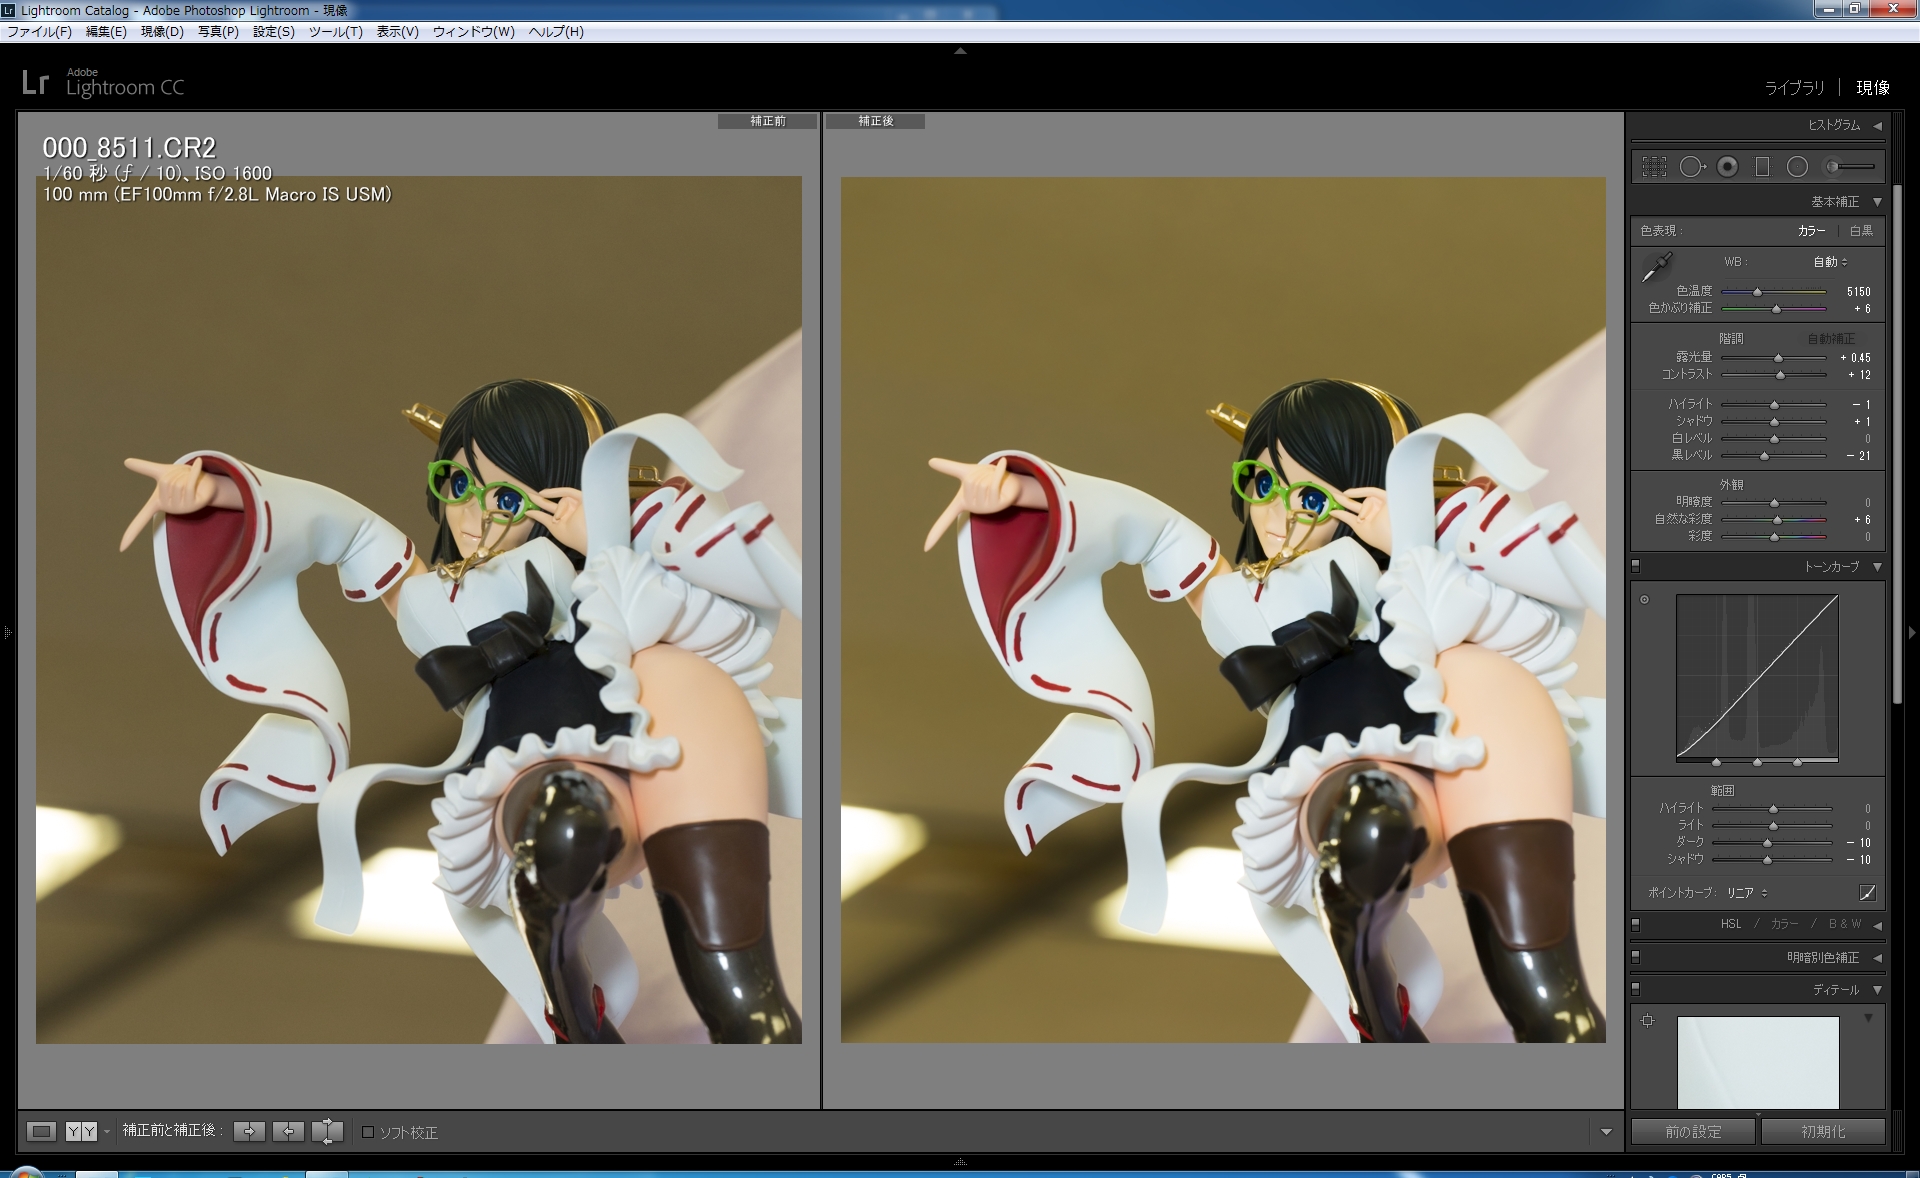
Task: Collapse the ディテール panel
Action: (x=1877, y=990)
